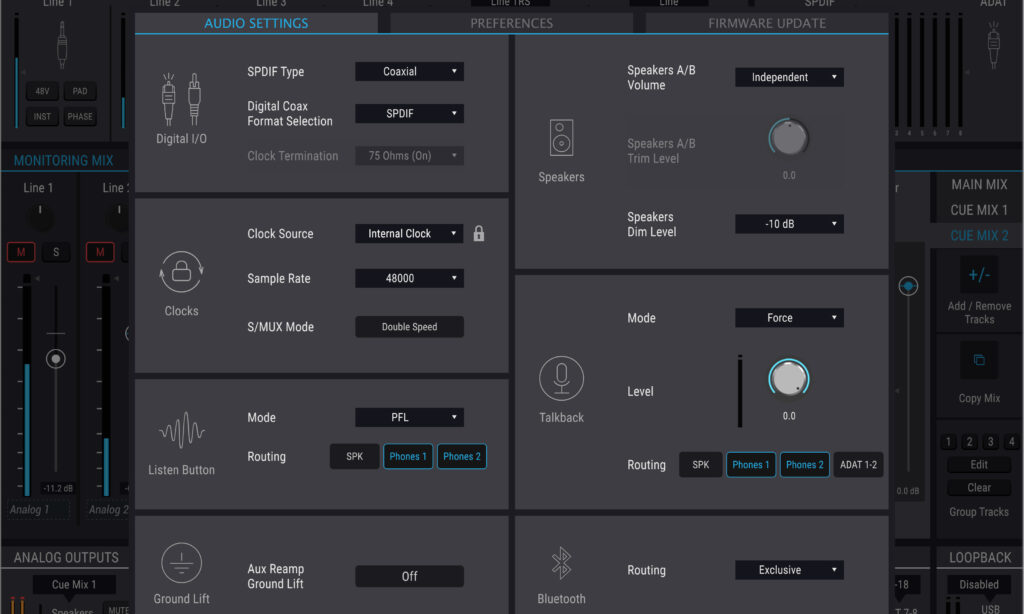Select the CUE MIX 2 tab
This screenshot has width=1024, height=614.
pyautogui.click(x=978, y=236)
